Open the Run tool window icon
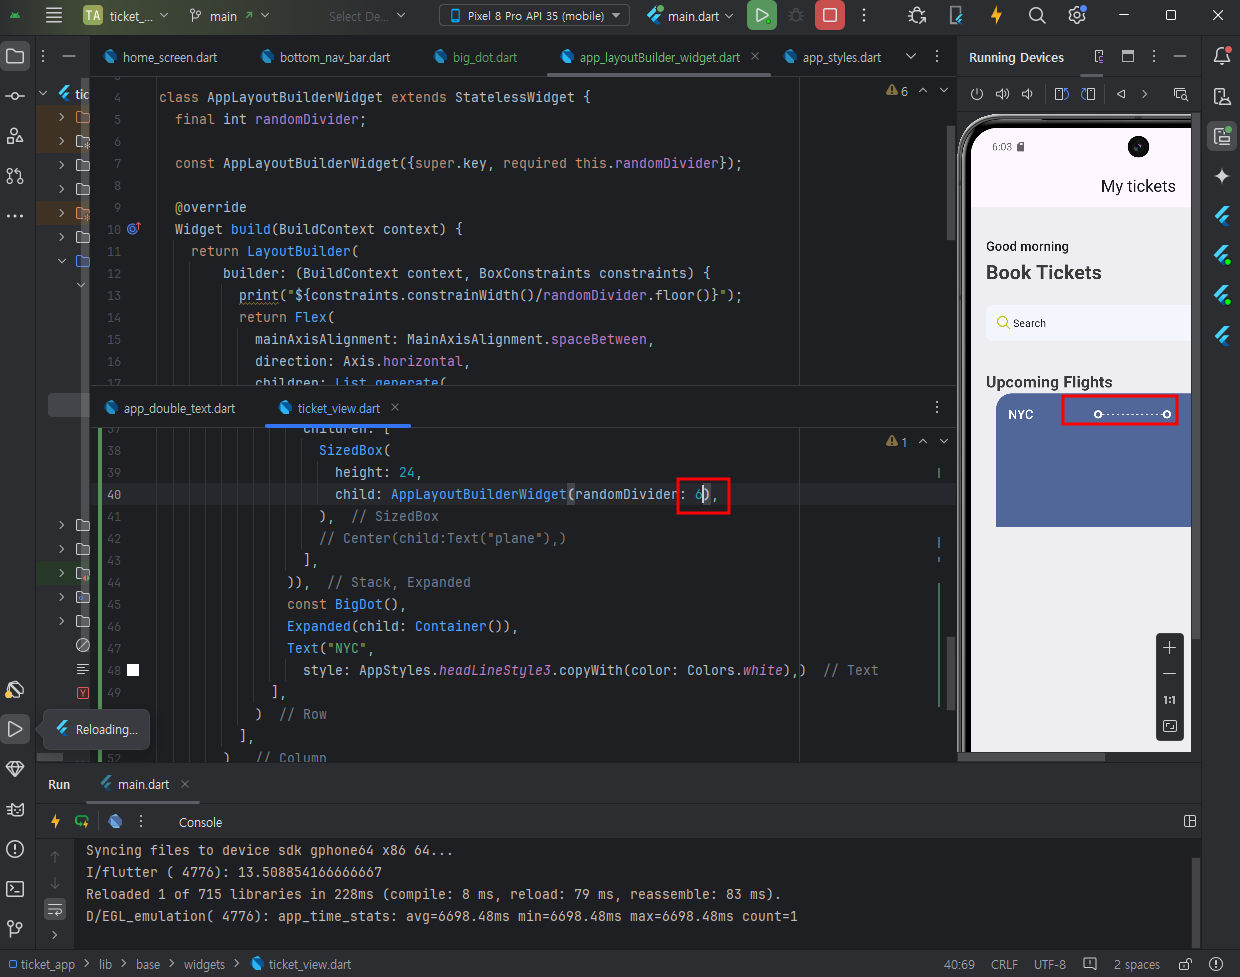This screenshot has height=977, width=1240. (x=15, y=729)
